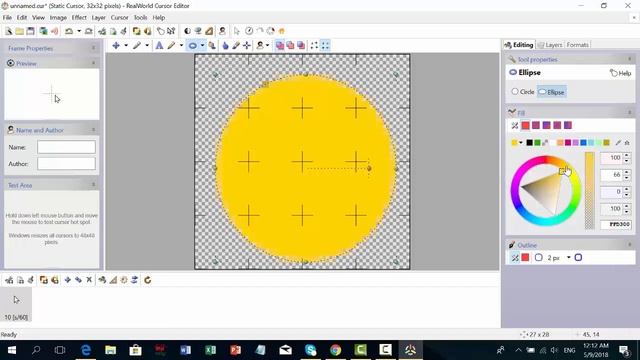Click the clock icon in main toolbar
This screenshot has height=360, width=640.
249,31
